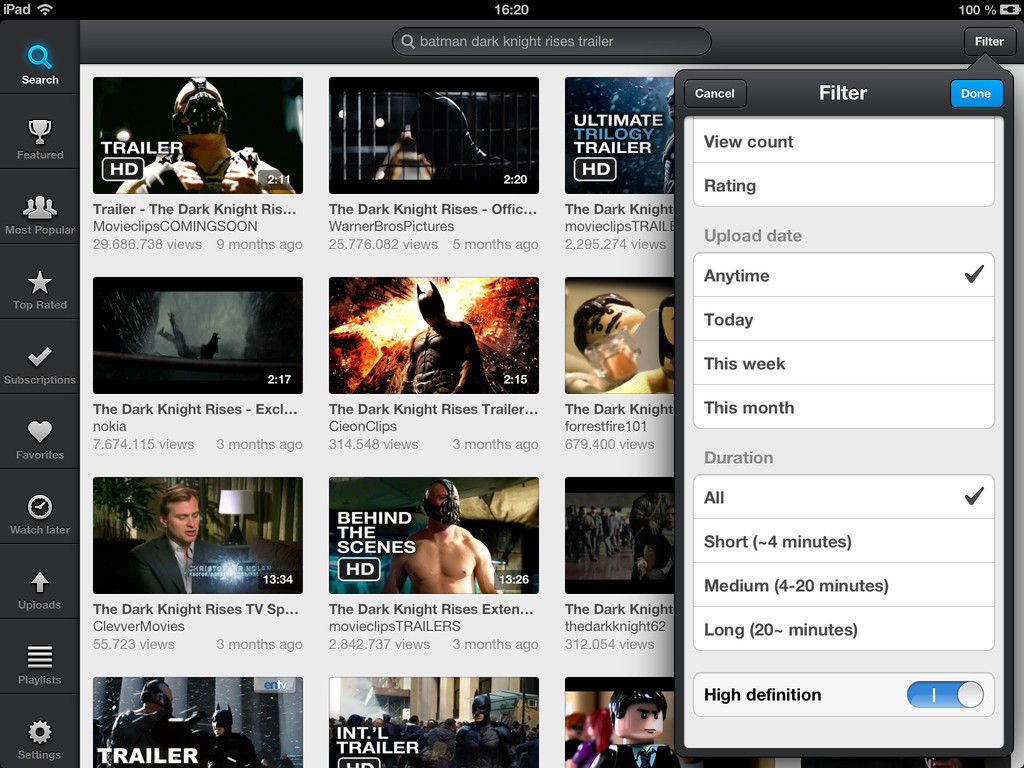Select Medium (4-20 minutes) duration
The height and width of the screenshot is (768, 1024).
click(844, 585)
